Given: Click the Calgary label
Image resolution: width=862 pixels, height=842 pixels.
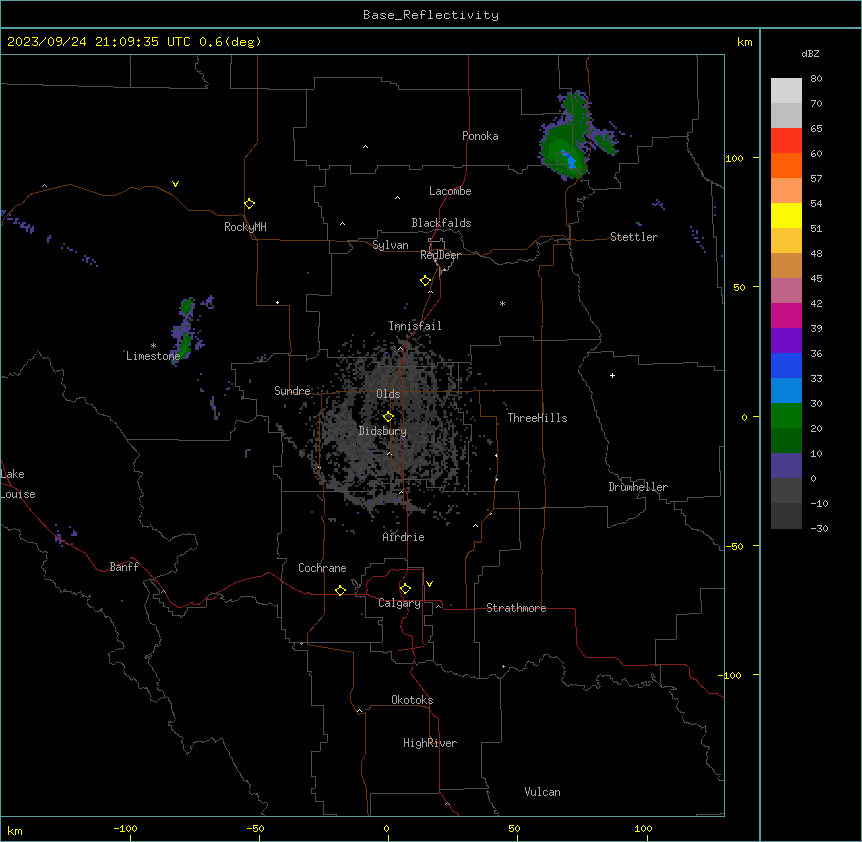Looking at the screenshot, I should point(400,603).
